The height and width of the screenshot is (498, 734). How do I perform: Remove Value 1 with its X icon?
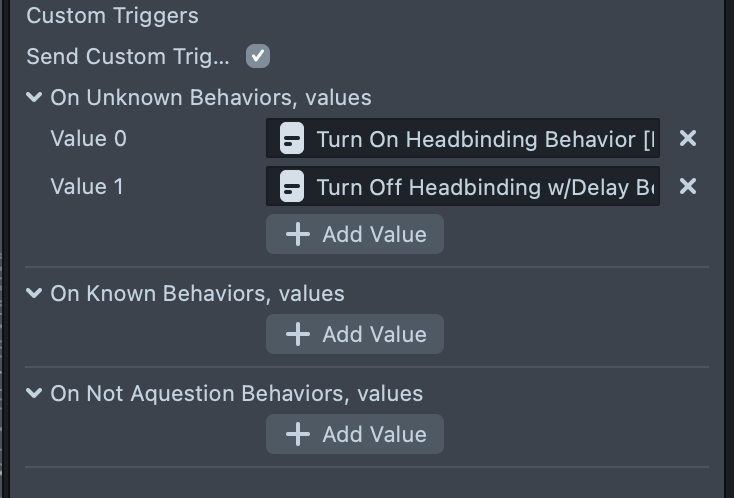pos(688,186)
